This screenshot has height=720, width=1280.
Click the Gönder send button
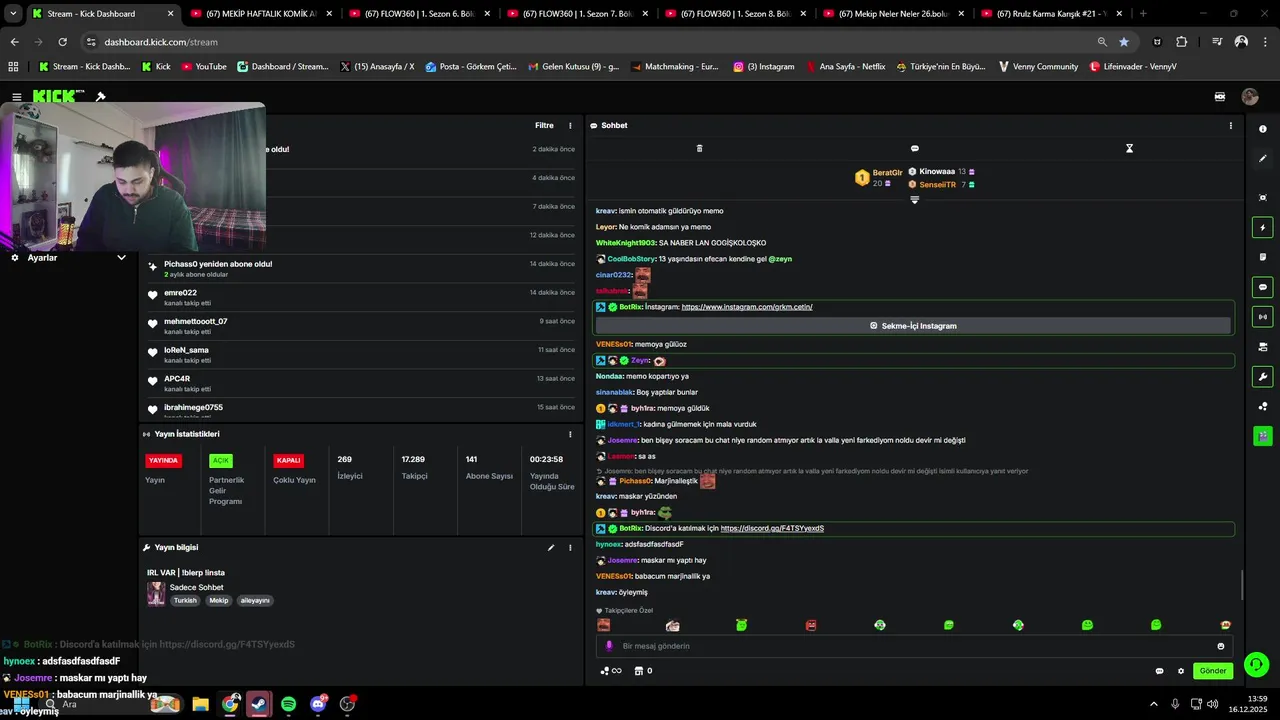(1213, 671)
